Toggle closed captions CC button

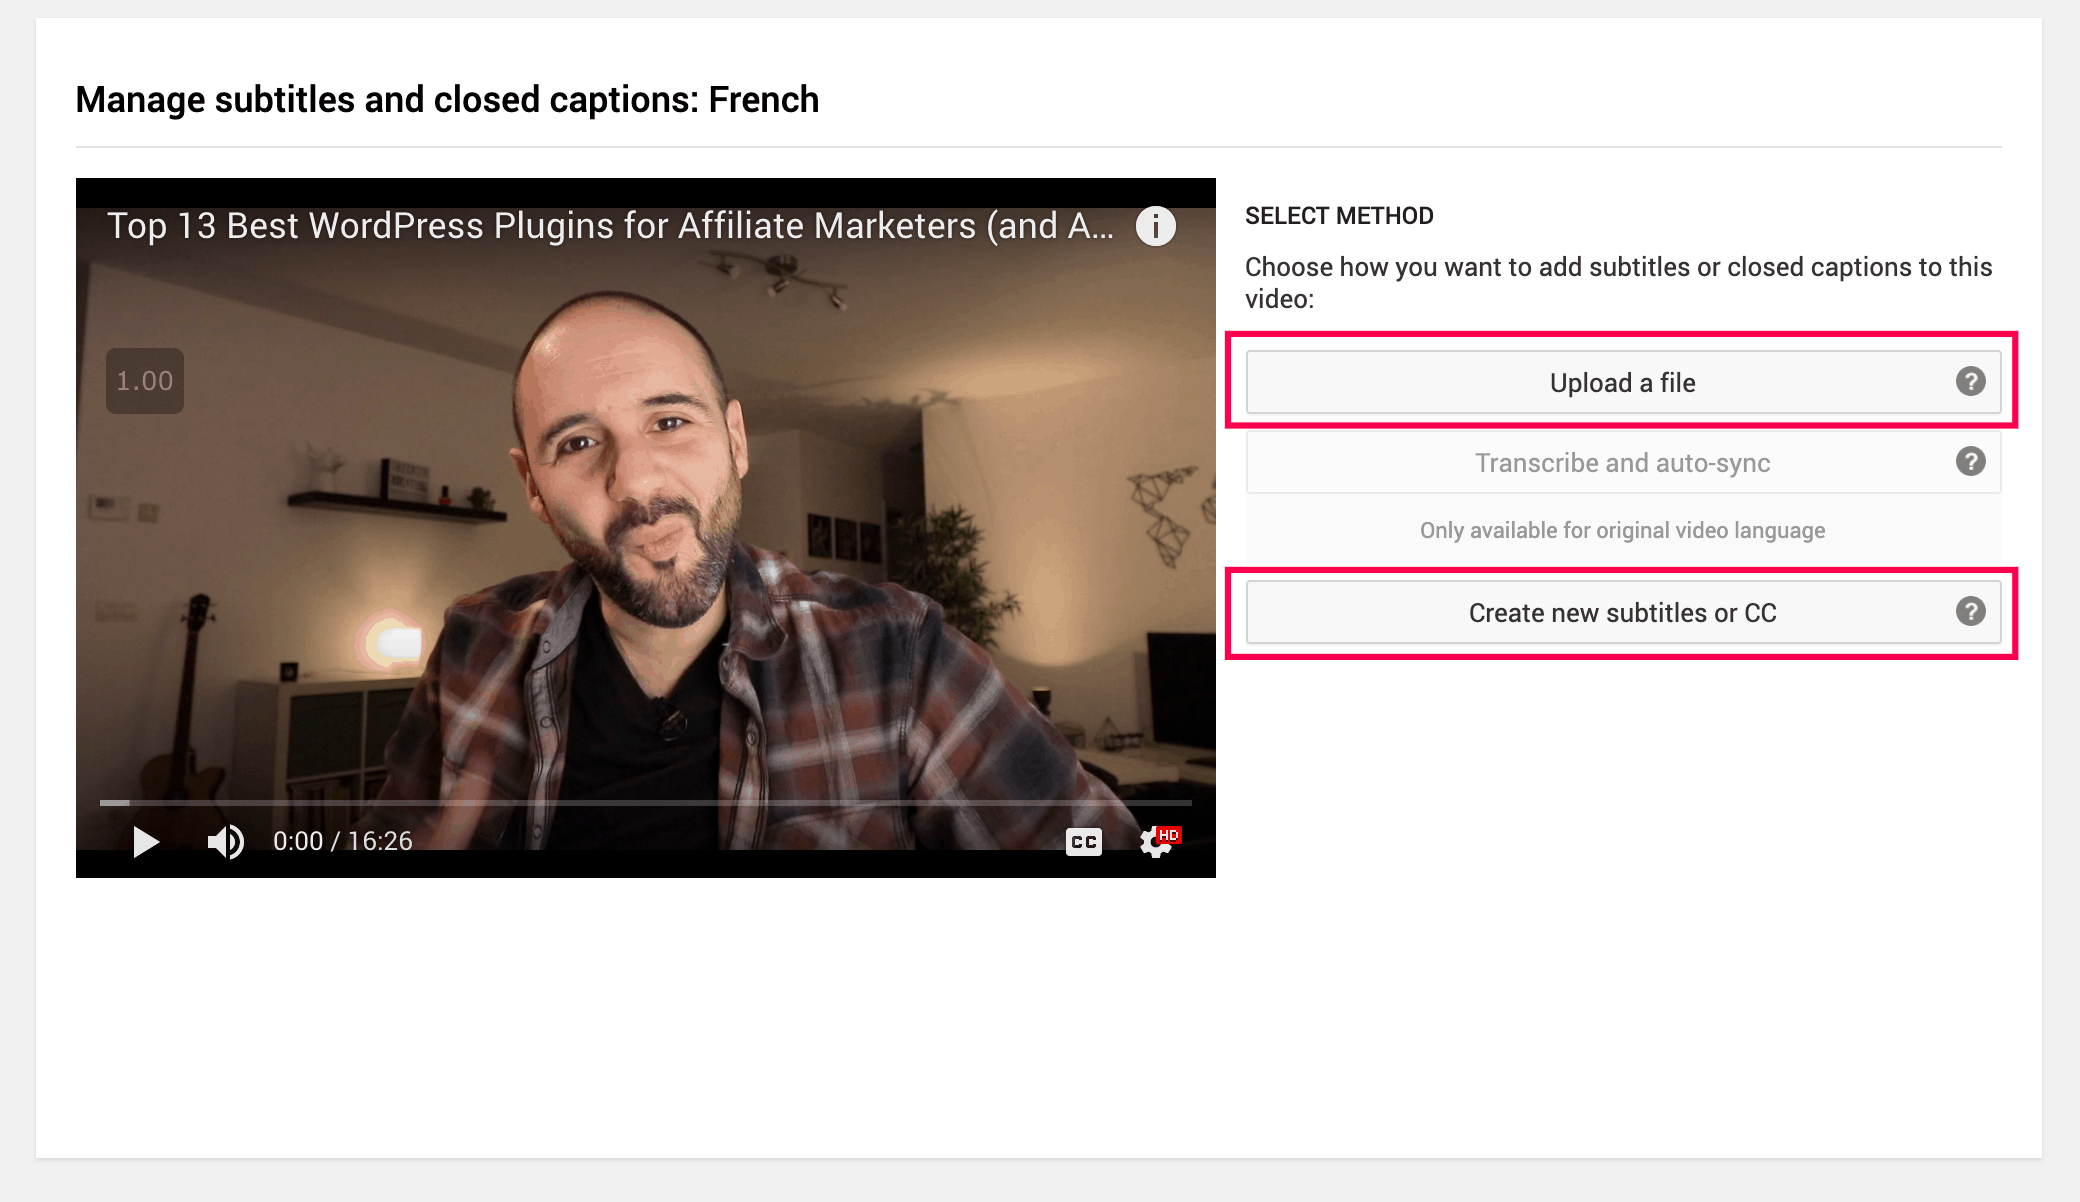pyautogui.click(x=1084, y=842)
